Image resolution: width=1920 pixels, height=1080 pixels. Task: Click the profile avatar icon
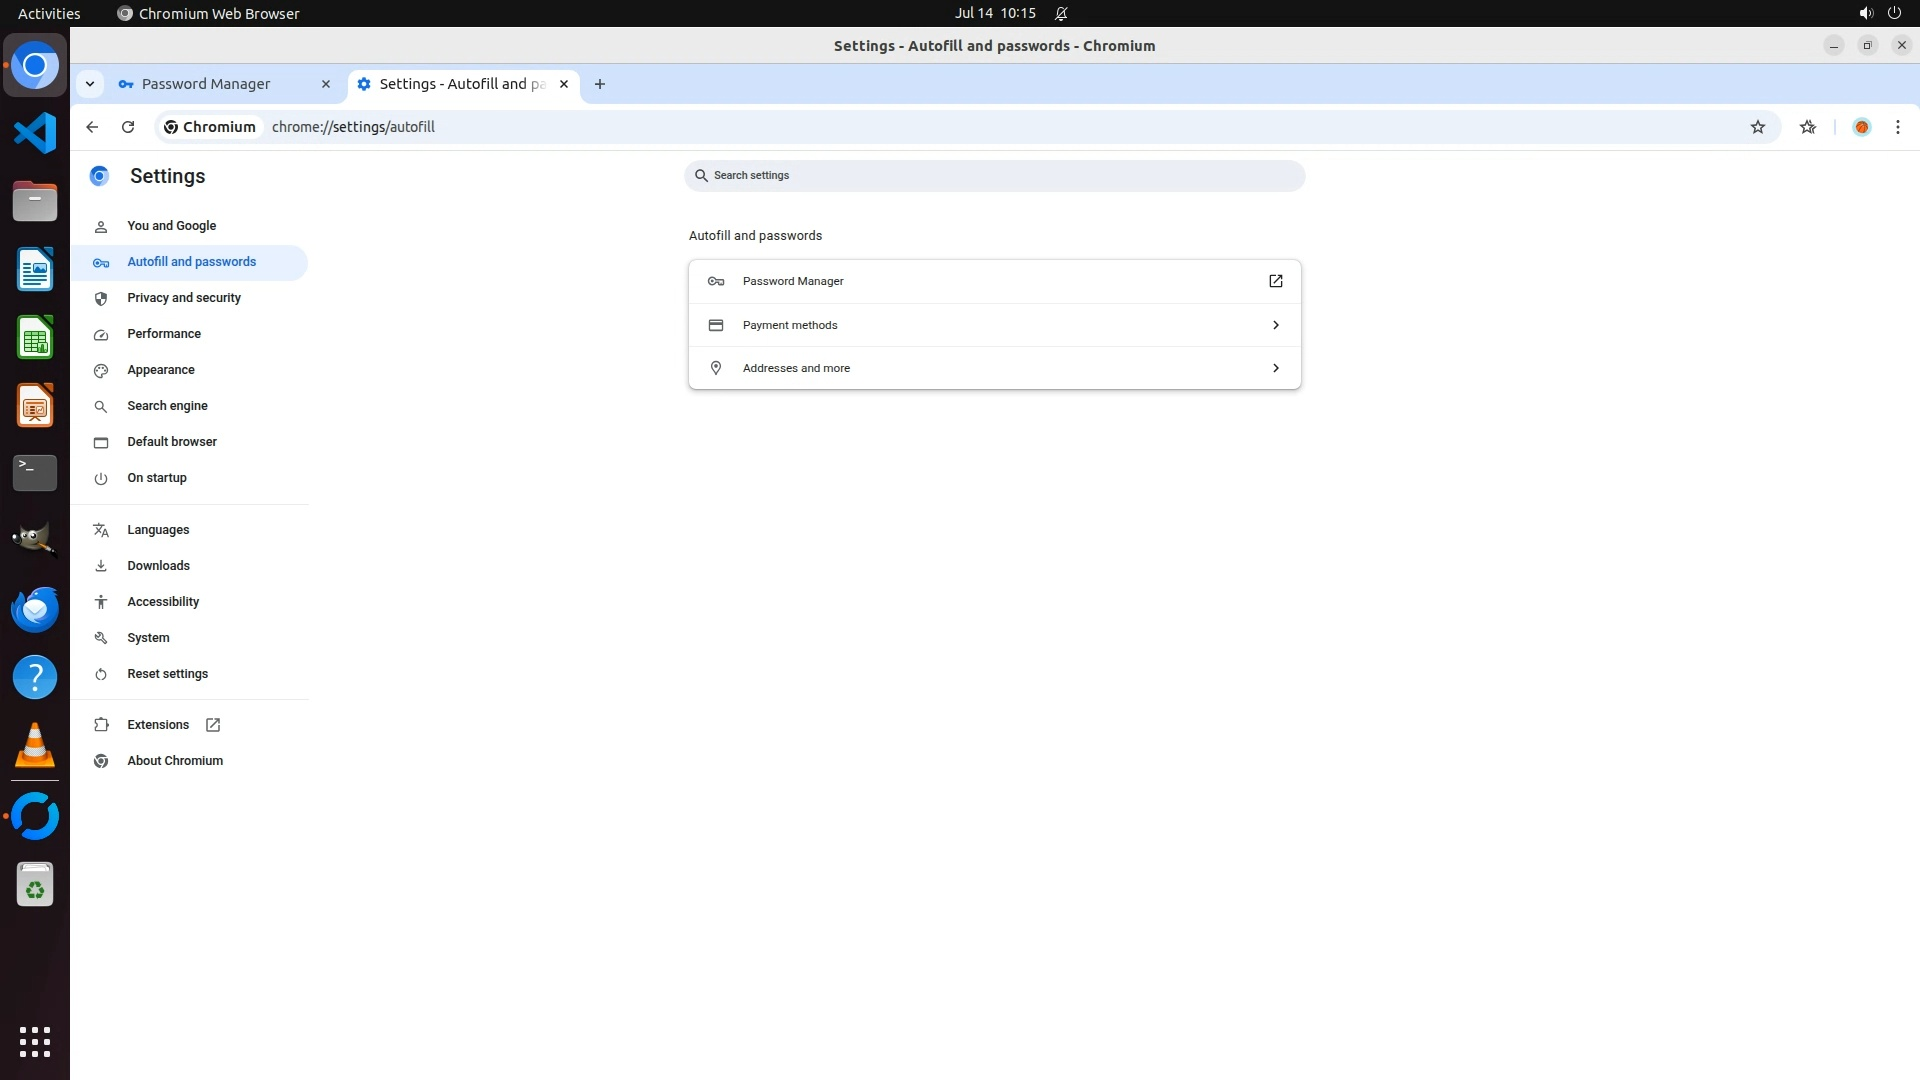(1861, 127)
